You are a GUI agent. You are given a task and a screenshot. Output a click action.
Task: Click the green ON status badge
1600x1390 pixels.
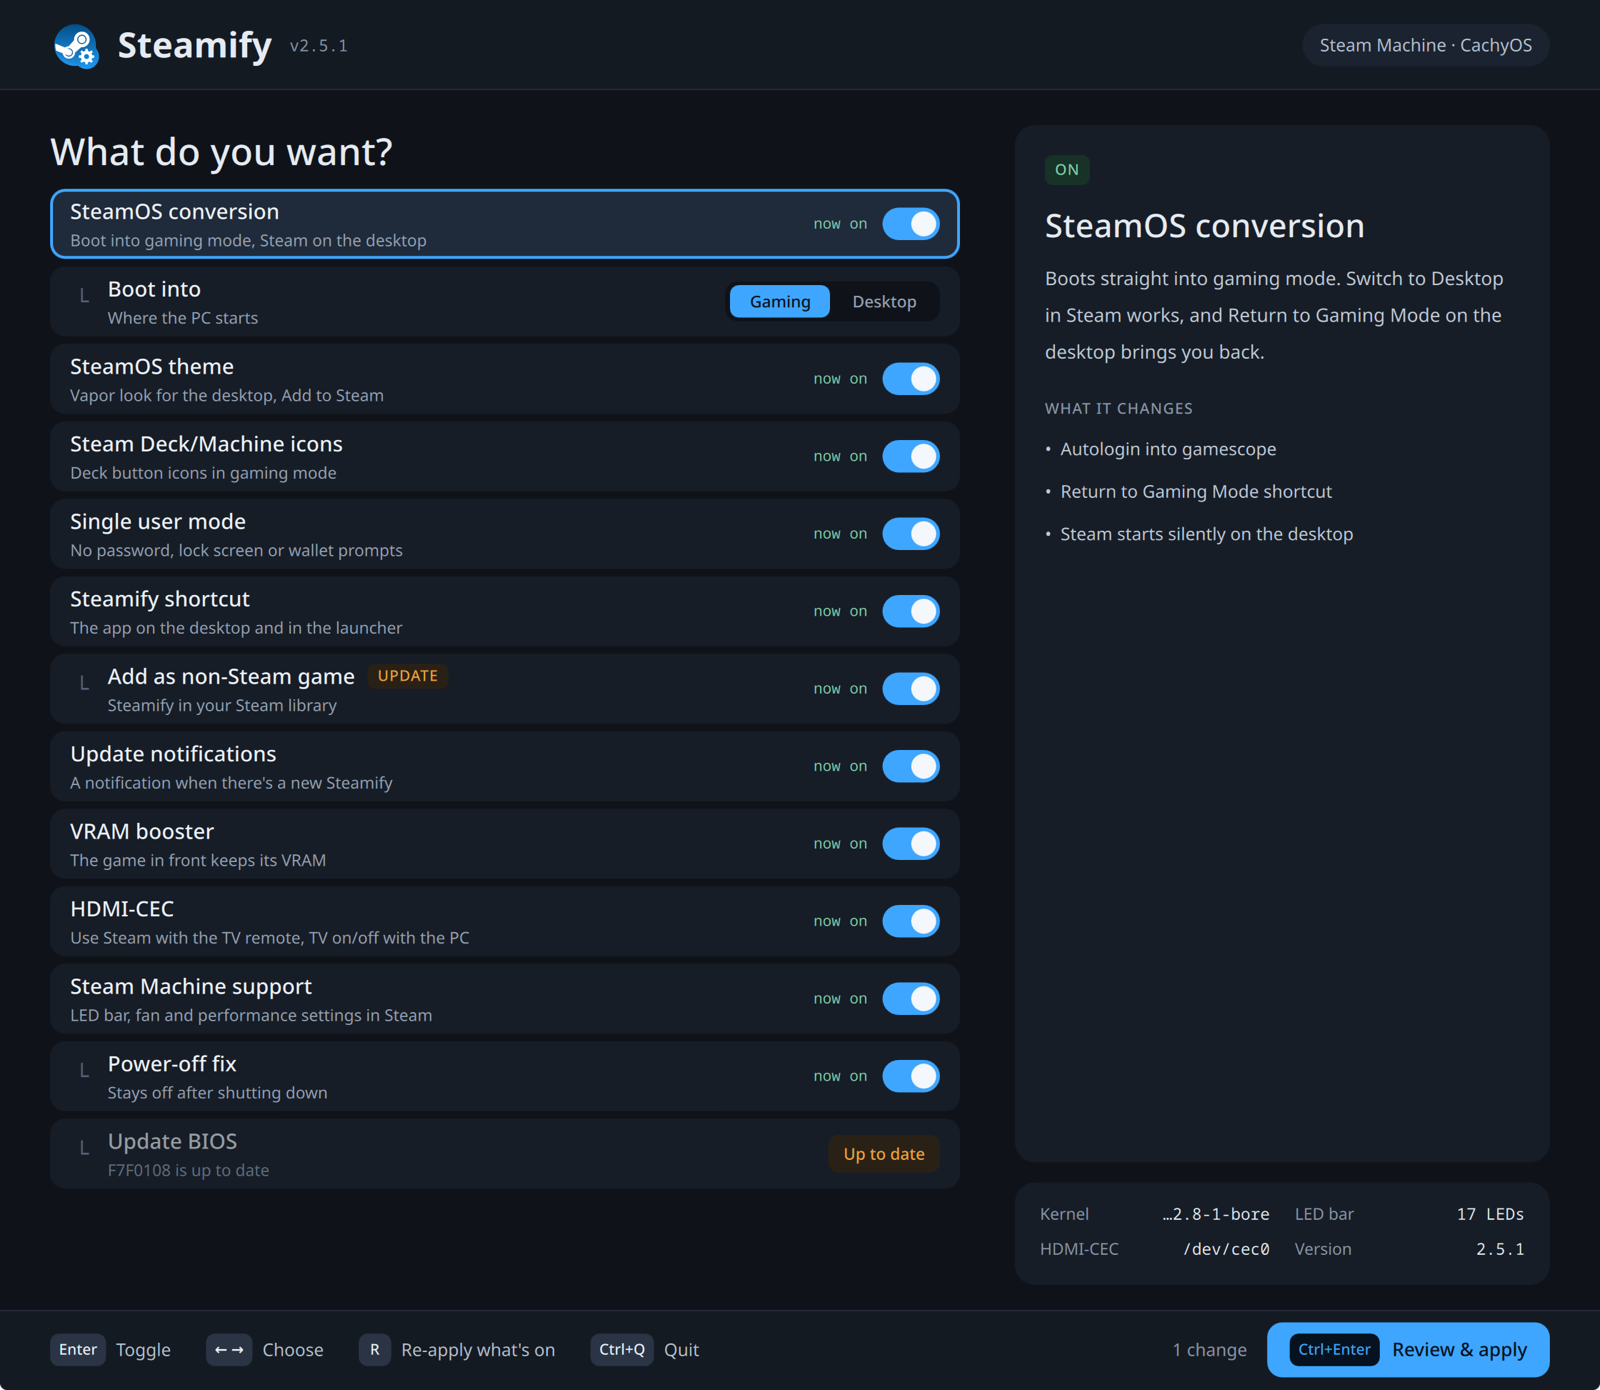[x=1067, y=170]
